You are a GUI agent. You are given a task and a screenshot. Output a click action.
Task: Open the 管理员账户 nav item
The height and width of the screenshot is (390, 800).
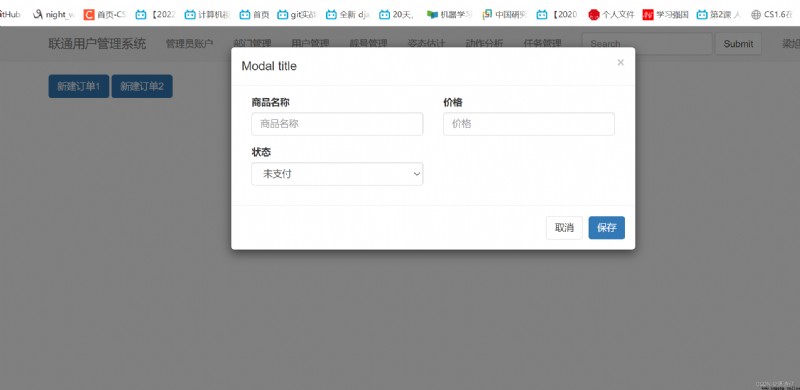(189, 43)
